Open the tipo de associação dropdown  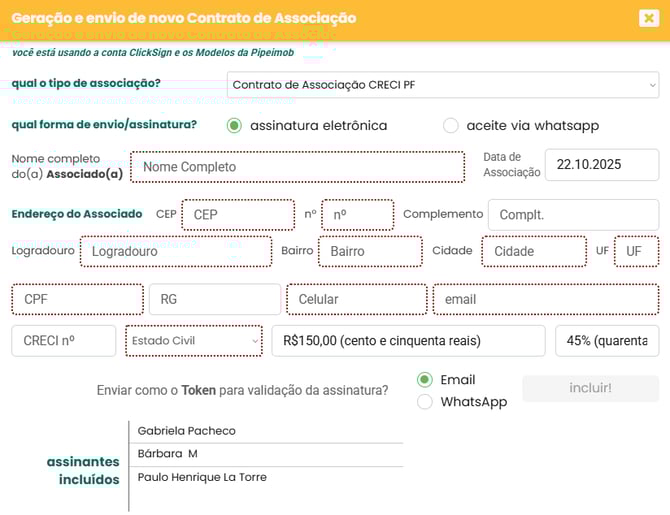pyautogui.click(x=442, y=85)
